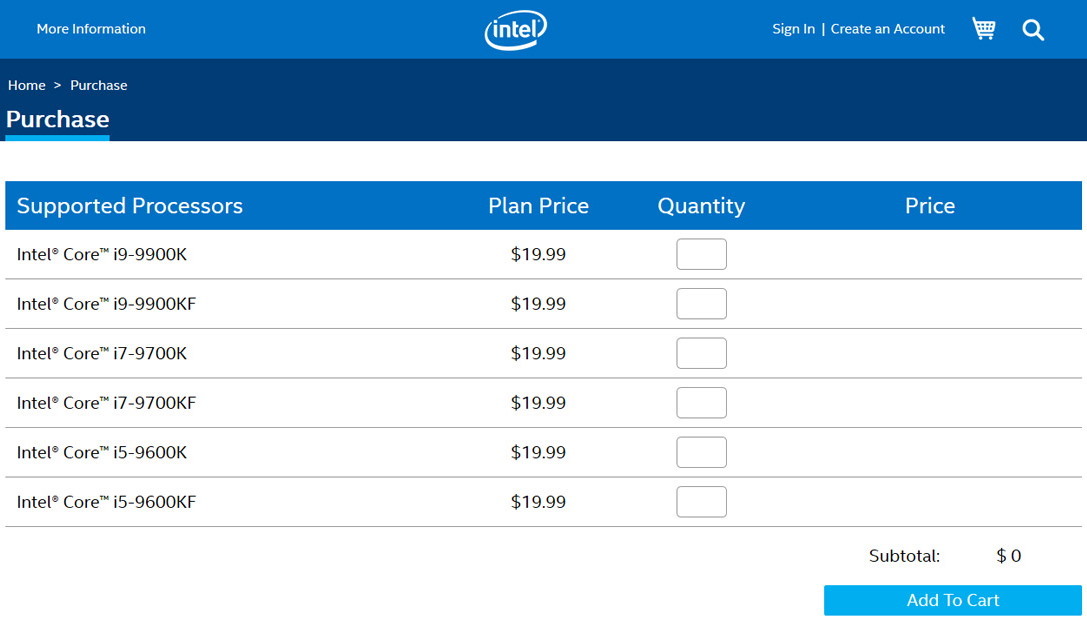Viewport: 1087px width, 619px height.
Task: Open the More Information menu
Action: 91,29
